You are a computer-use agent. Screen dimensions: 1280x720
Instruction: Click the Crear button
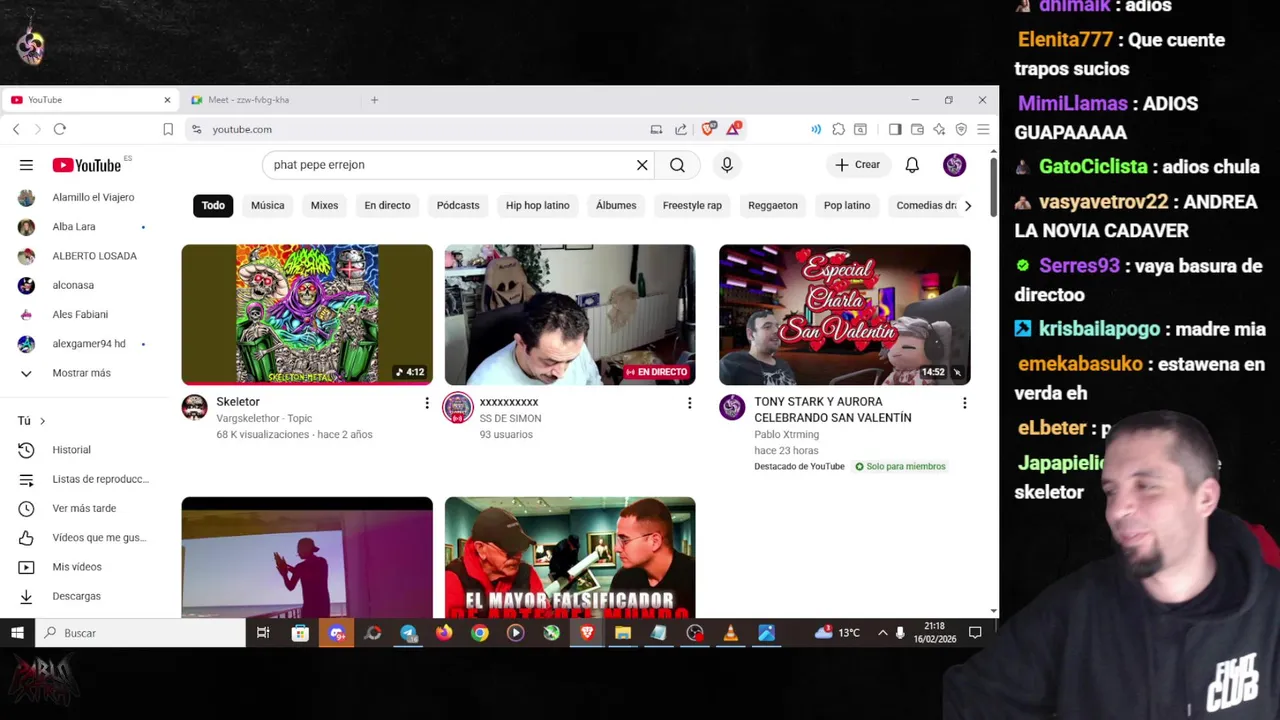click(x=857, y=165)
